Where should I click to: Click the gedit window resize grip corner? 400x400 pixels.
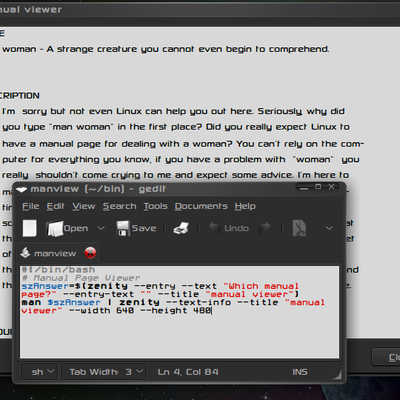point(337,375)
